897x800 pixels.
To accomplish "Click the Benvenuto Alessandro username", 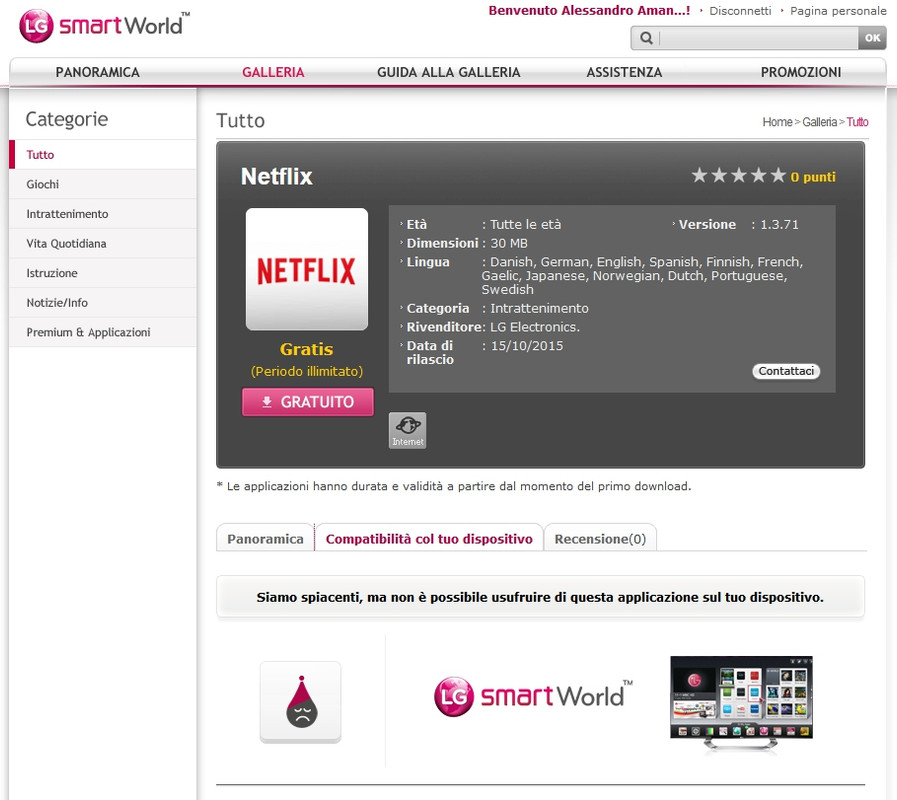I will pyautogui.click(x=589, y=11).
